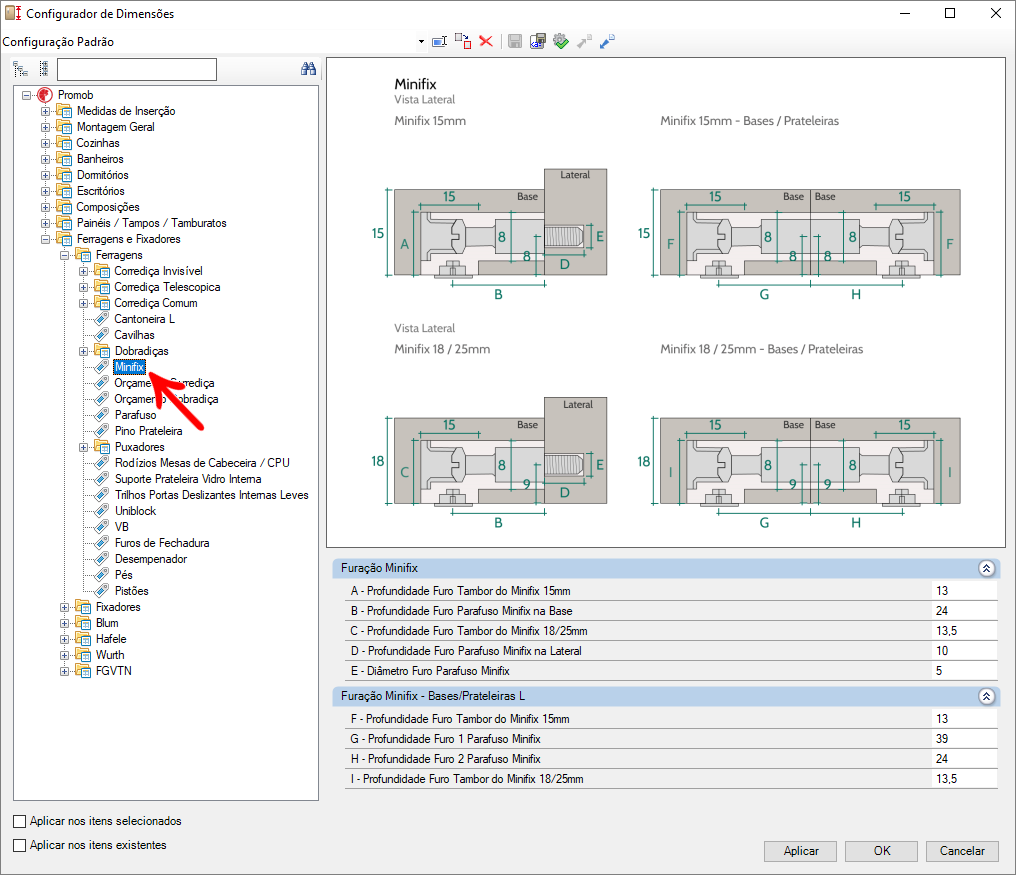Collapse Furação Minifix - Bases/Prateleiras L section
Screen dimensions: 1016x875
coord(986,696)
